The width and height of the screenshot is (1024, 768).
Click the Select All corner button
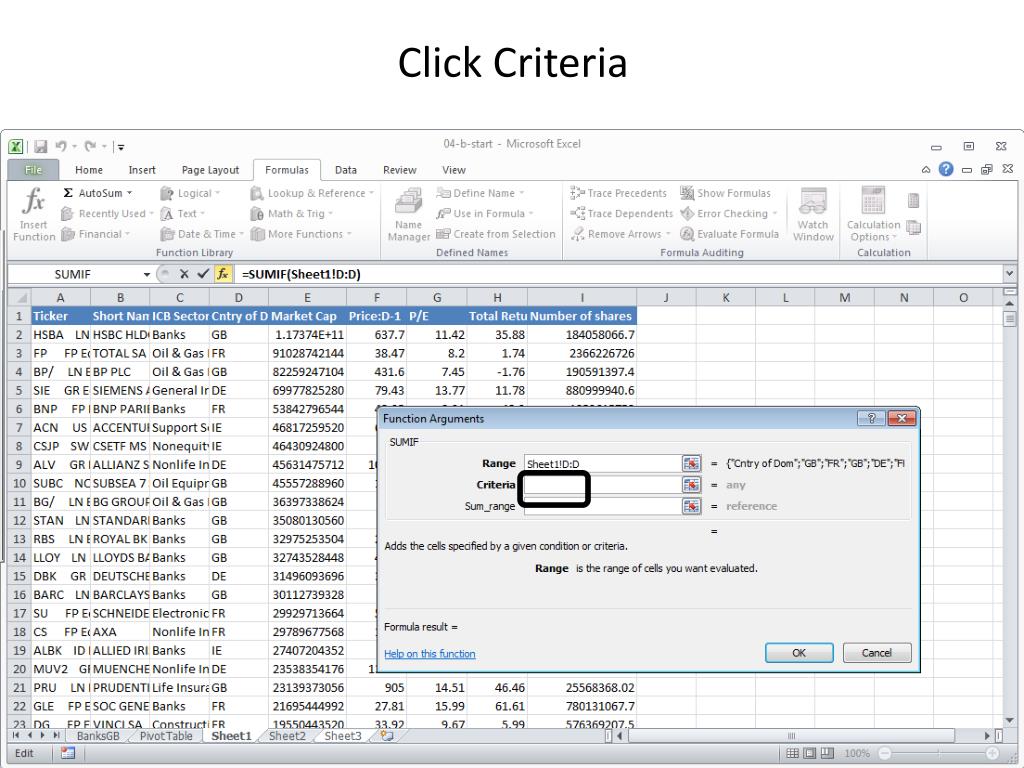(x=20, y=298)
